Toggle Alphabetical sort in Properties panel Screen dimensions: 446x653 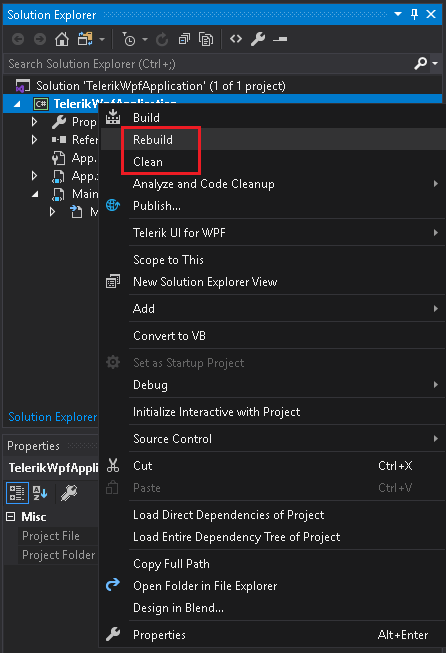pyautogui.click(x=40, y=493)
